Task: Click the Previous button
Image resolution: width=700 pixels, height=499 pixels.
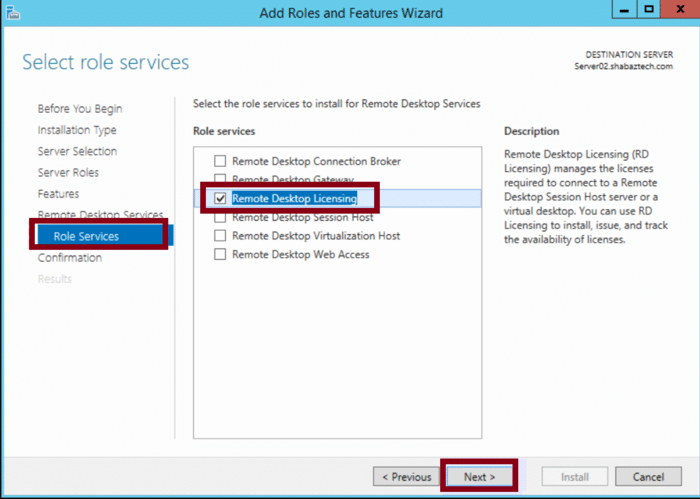Action: (x=406, y=477)
